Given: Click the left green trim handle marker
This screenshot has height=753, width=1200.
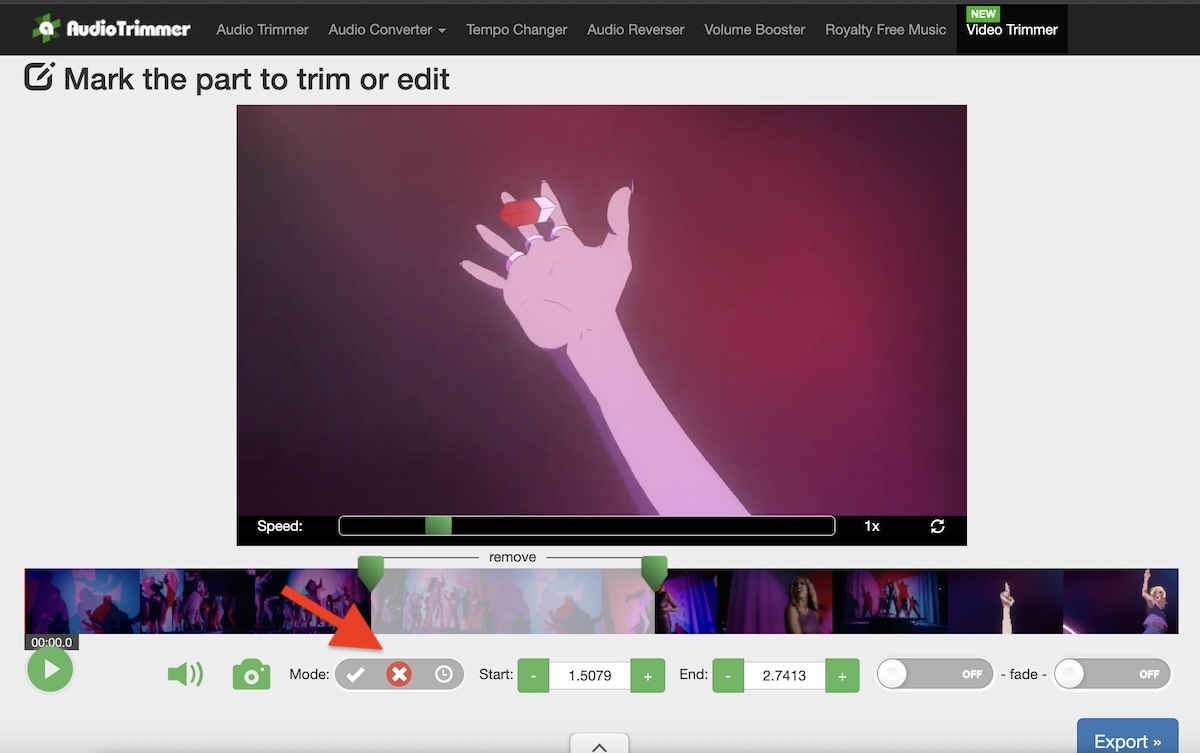Looking at the screenshot, I should 371,572.
